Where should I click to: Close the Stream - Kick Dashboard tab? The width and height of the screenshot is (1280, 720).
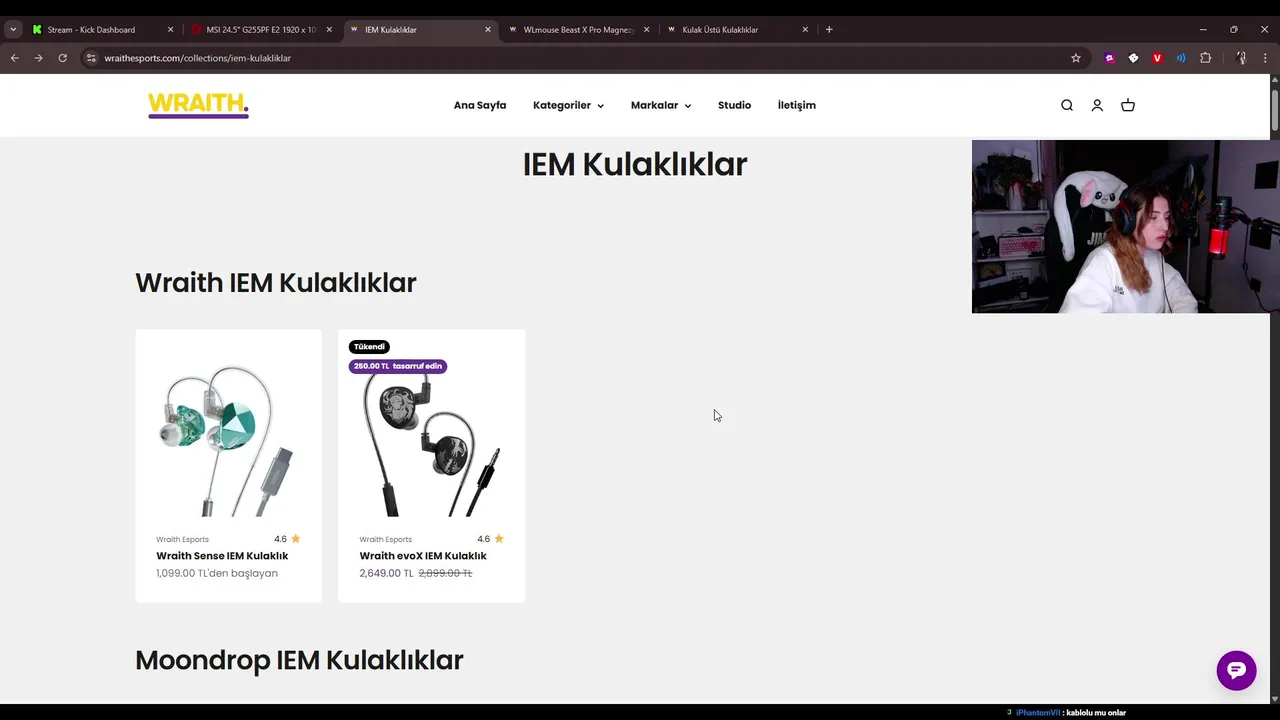point(170,29)
